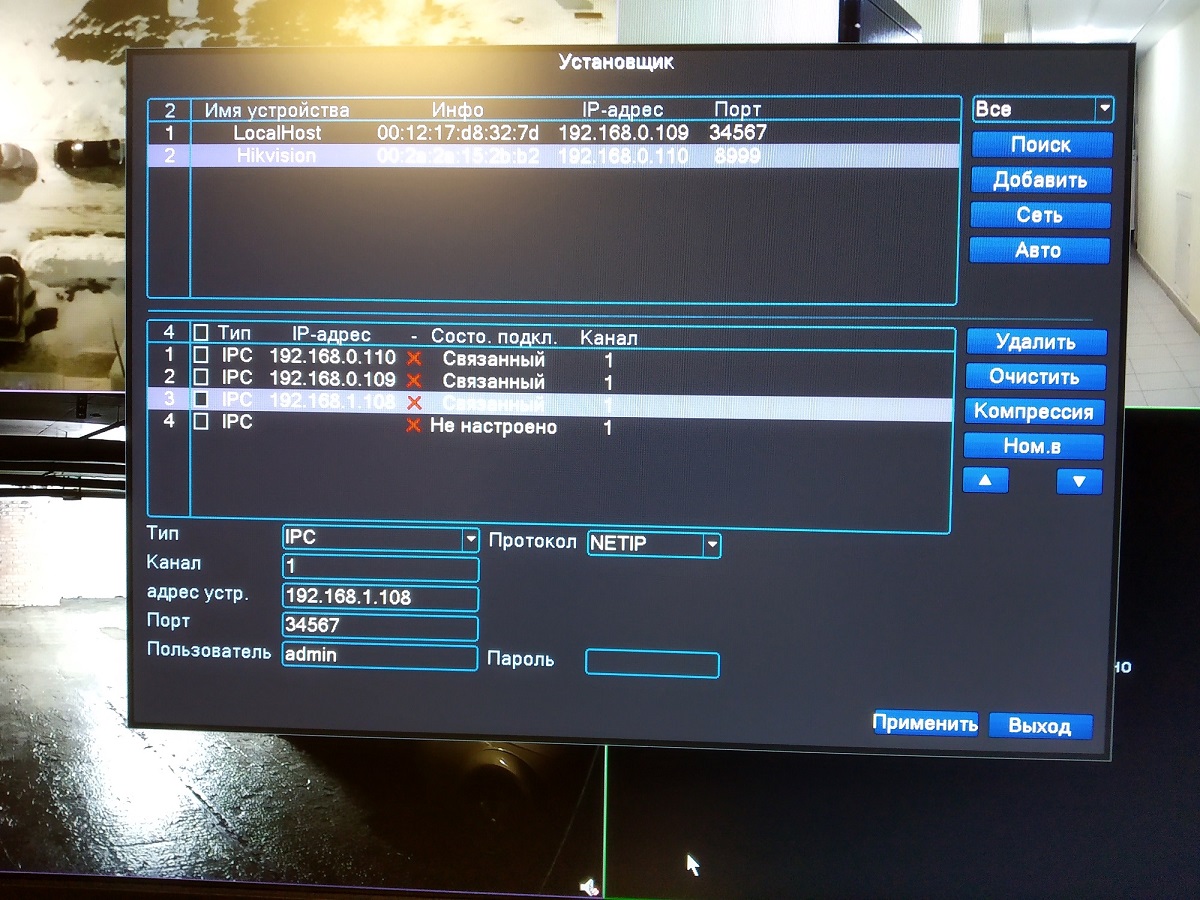This screenshot has width=1200, height=900.
Task: Click the move down arrow button
Action: point(1079,481)
